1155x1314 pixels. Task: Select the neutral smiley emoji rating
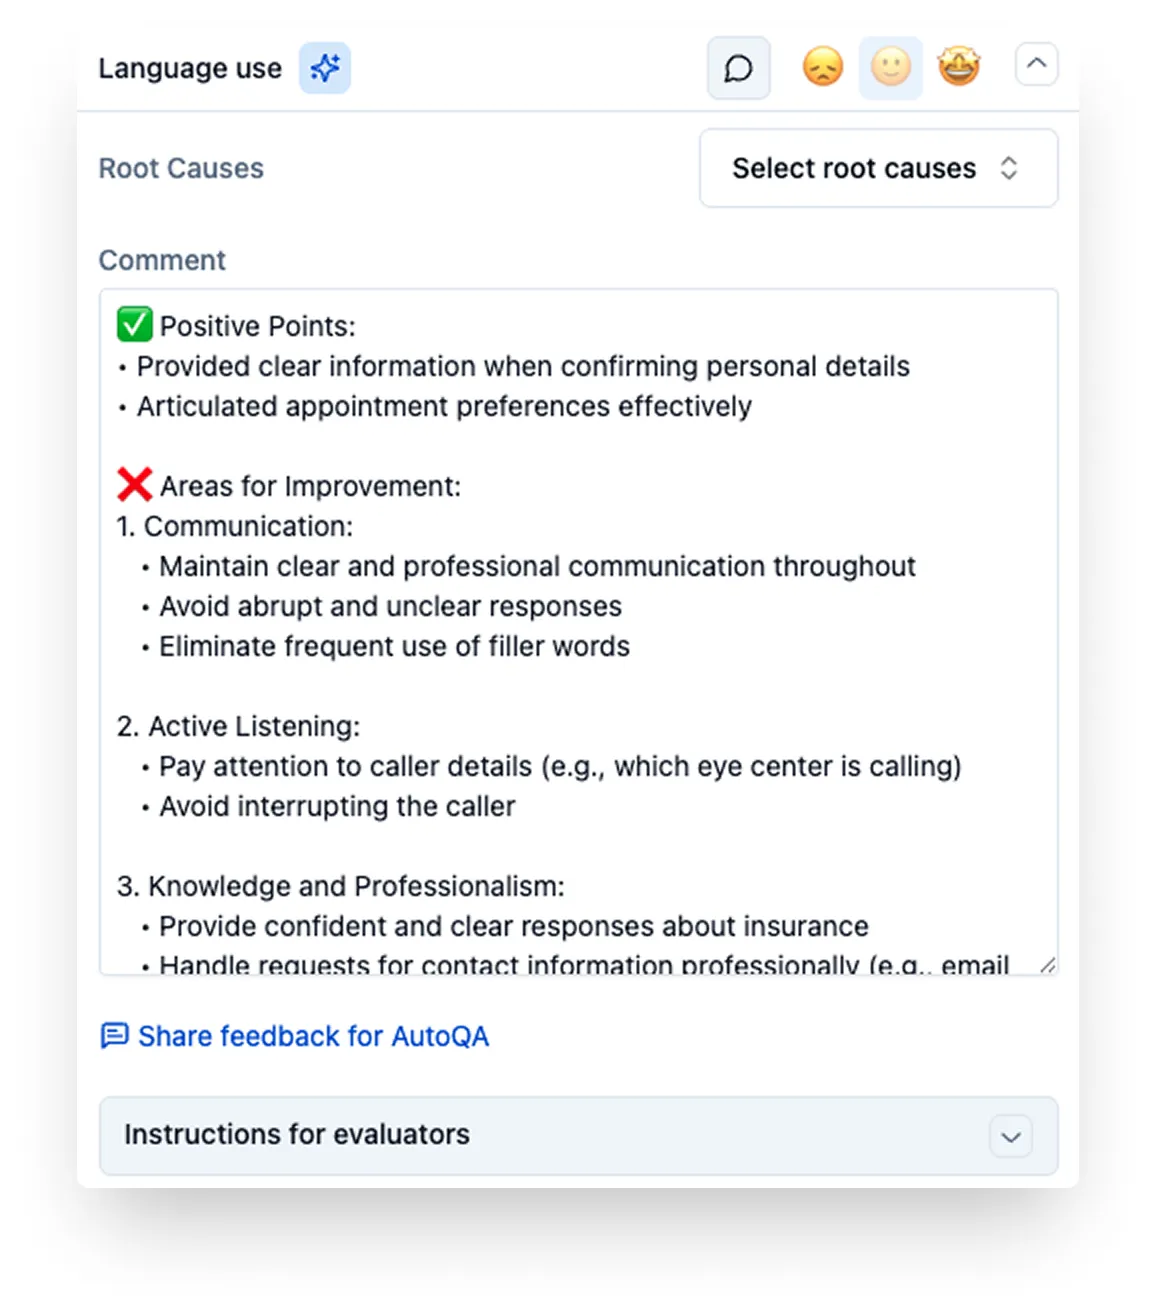tap(891, 68)
